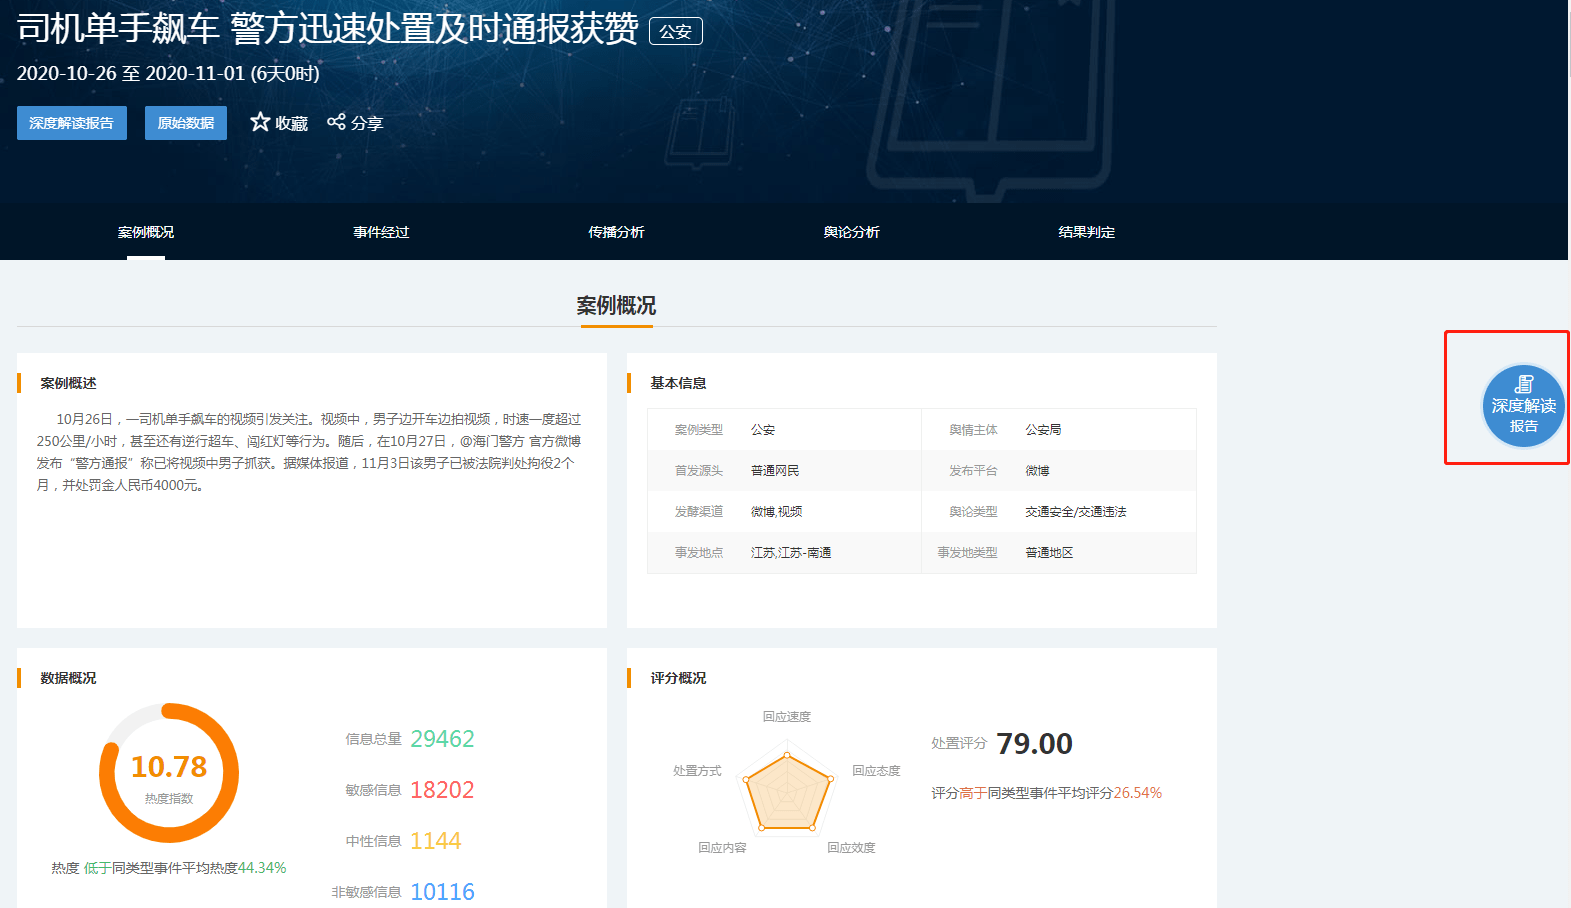1571x908 pixels.
Task: Click the 10.78 热度指数 ring gauge
Action: pos(169,773)
